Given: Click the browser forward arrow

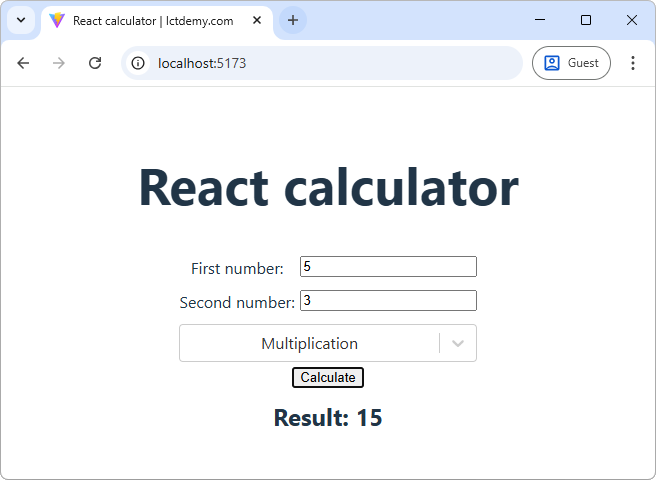Looking at the screenshot, I should click(x=59, y=63).
